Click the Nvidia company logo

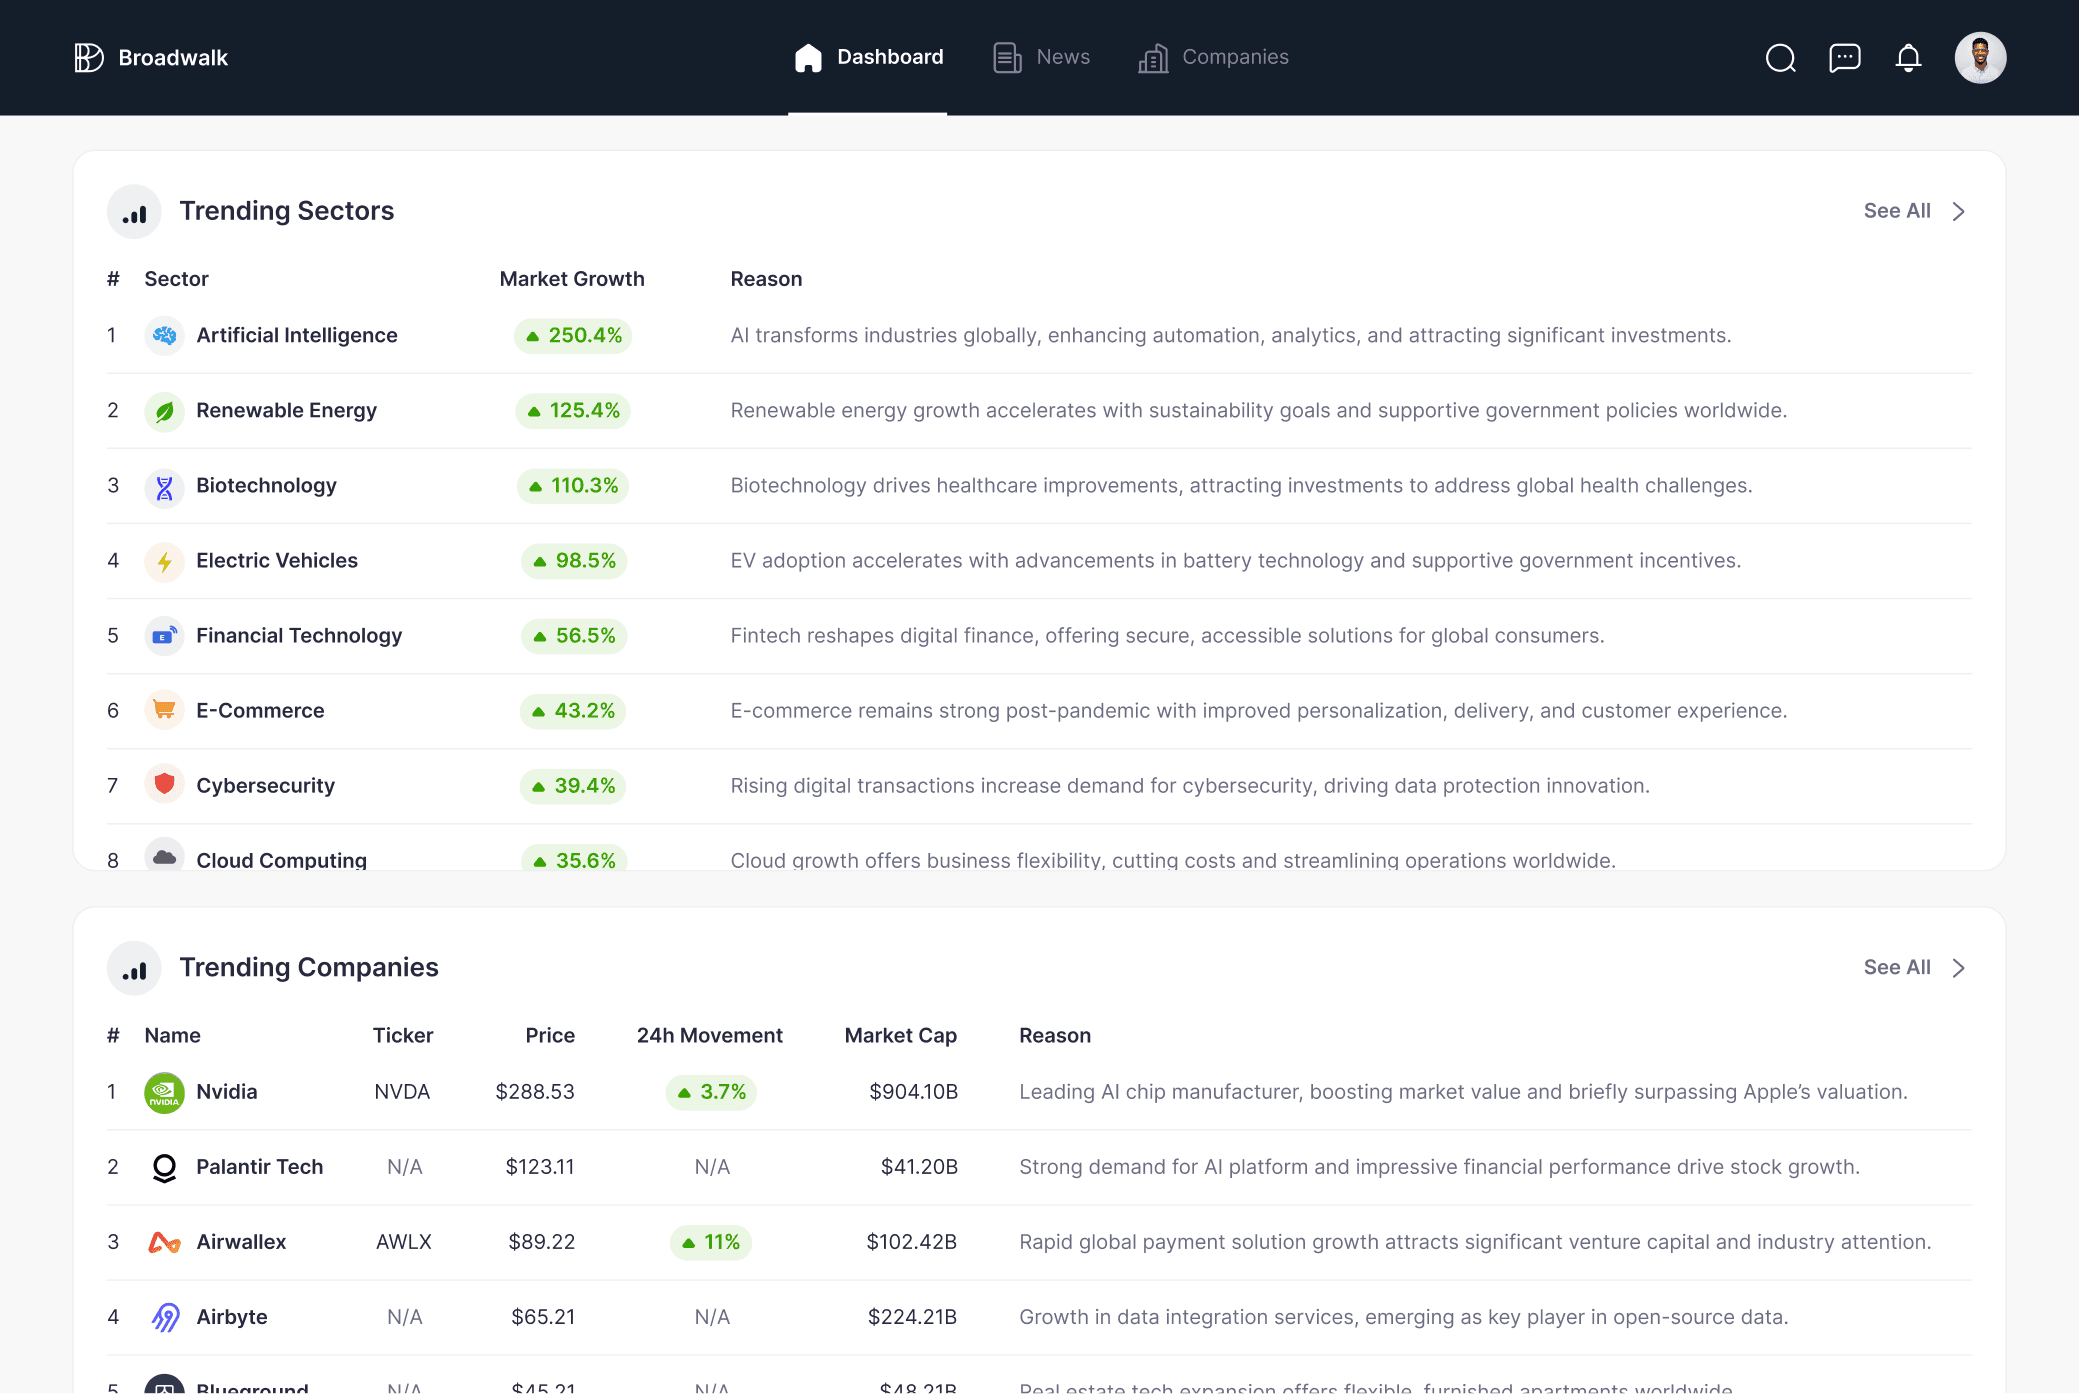164,1092
